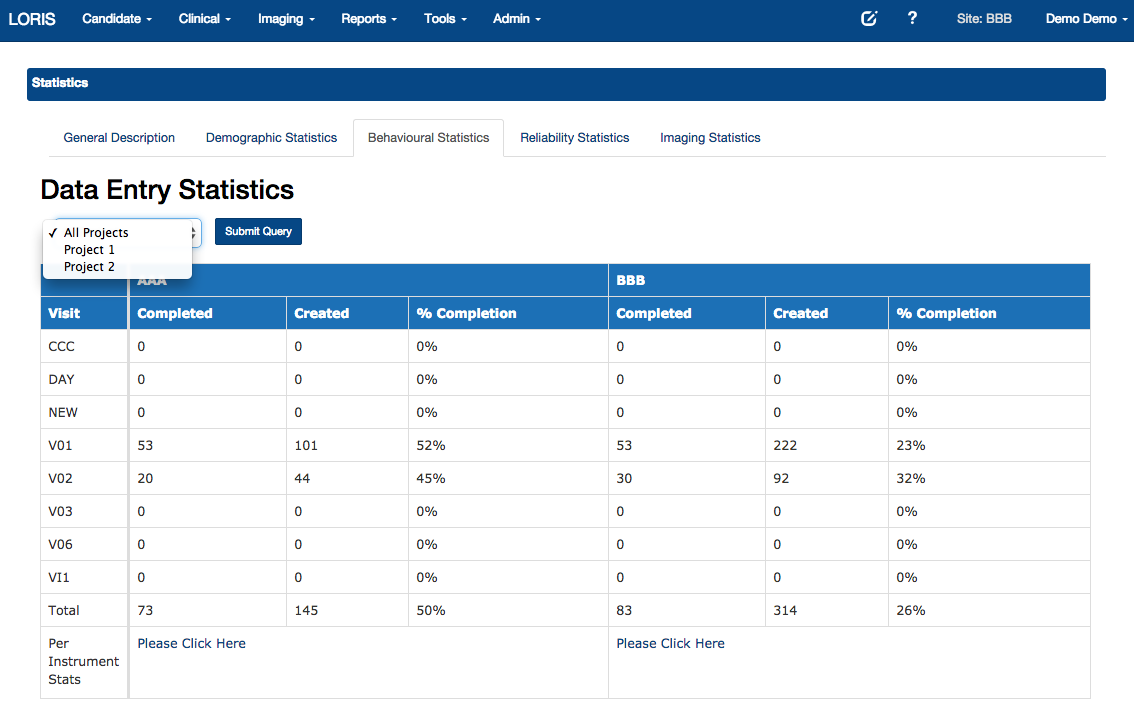
Task: Choose Project 1 from the project list
Action: point(89,250)
